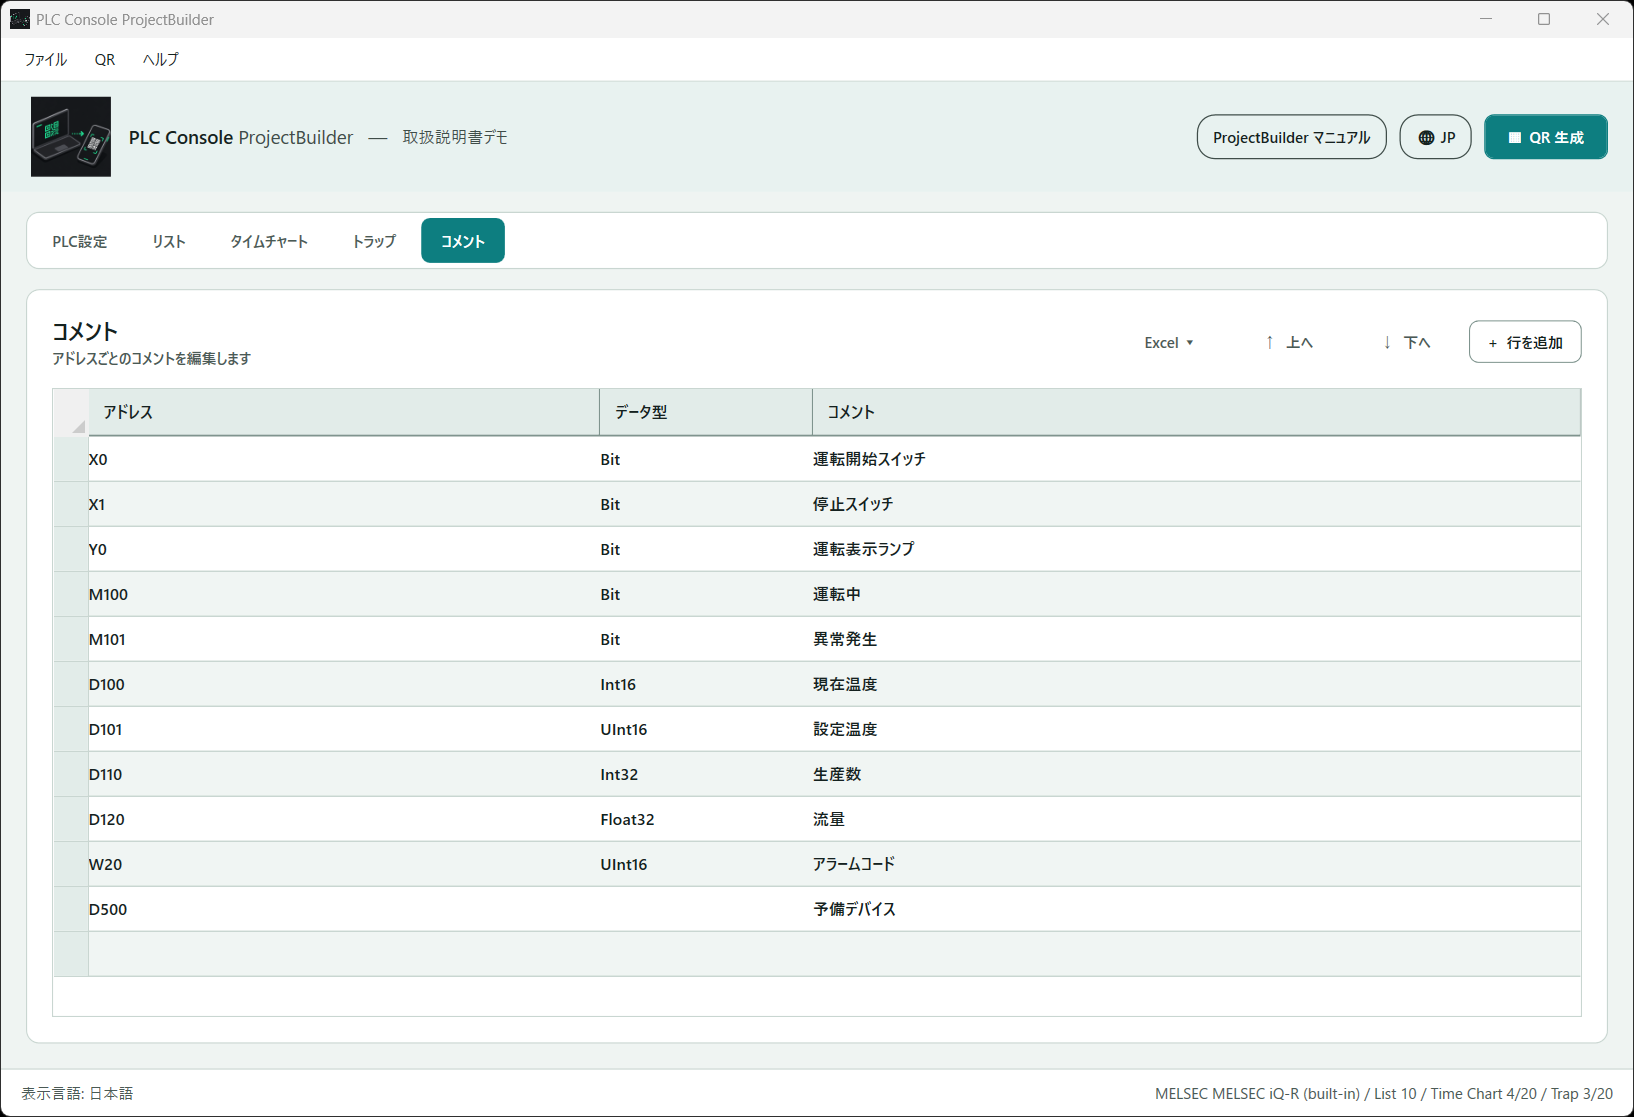Image resolution: width=1634 pixels, height=1117 pixels.
Task: Click the Bit cell in Y0 row
Action: (706, 549)
